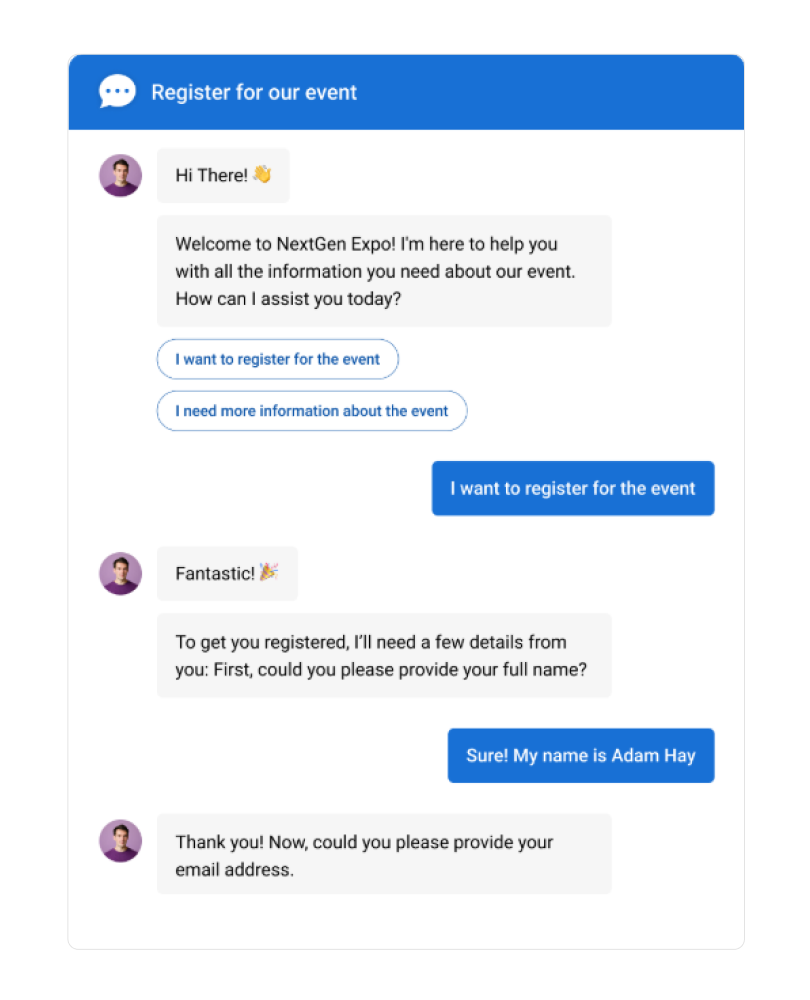This screenshot has width=810, height=1000.
Task: Click the "Fantastic!" text
Action: [x=215, y=574]
